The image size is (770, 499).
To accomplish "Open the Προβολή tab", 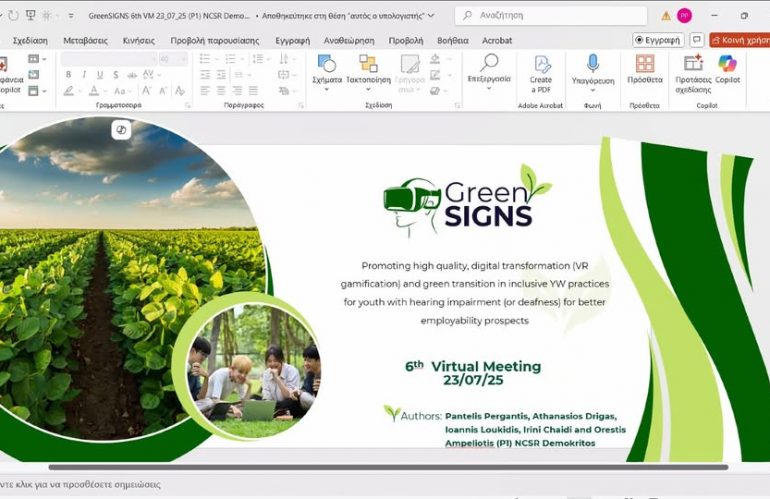I will tap(406, 40).
